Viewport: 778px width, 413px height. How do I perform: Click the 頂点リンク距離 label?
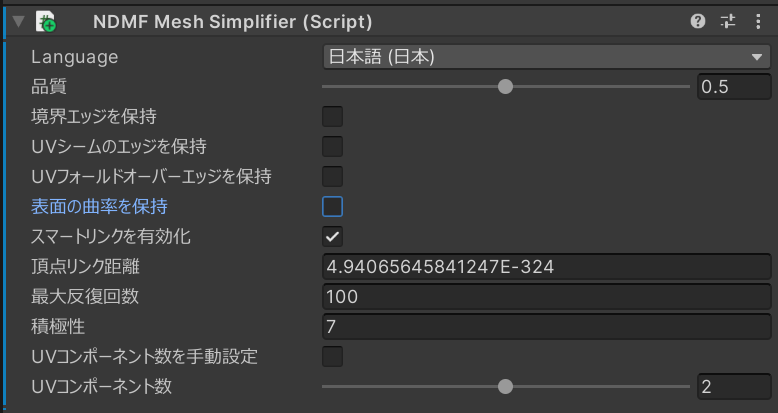pos(85,267)
